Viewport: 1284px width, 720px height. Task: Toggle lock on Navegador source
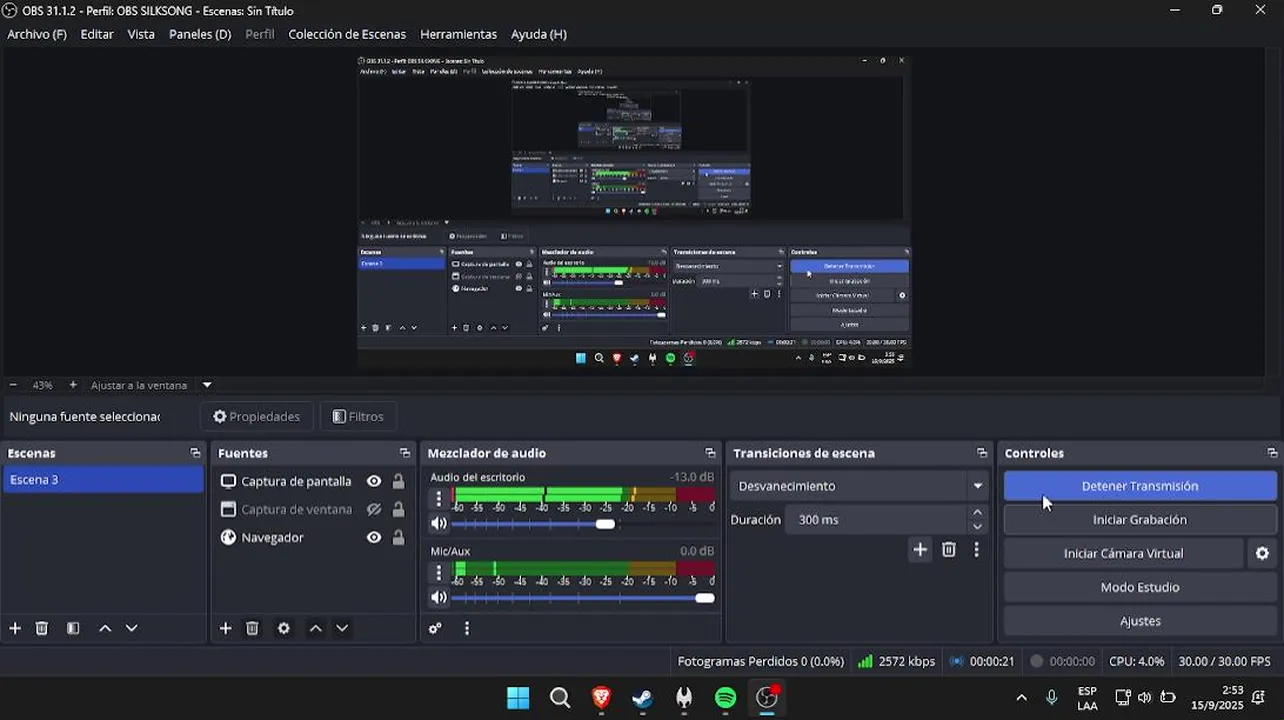(398, 537)
